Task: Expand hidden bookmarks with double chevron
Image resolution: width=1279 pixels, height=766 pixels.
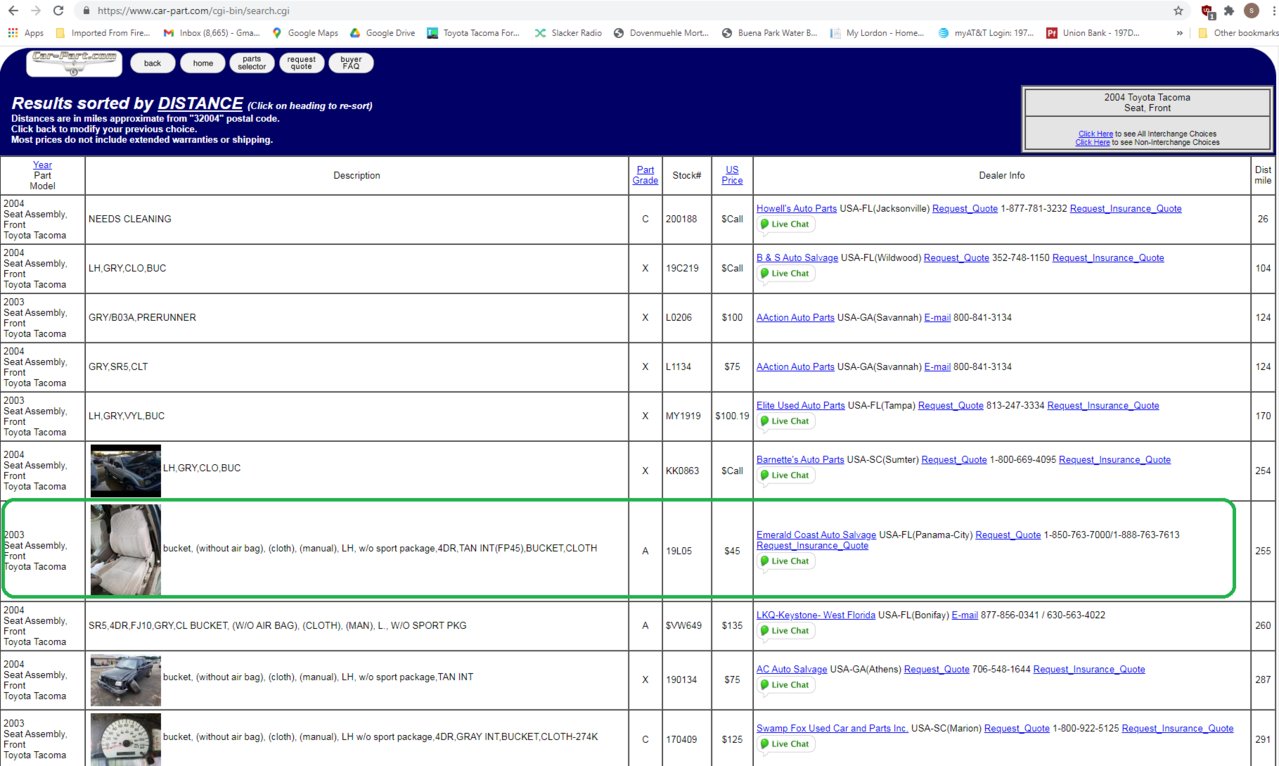Action: pyautogui.click(x=1180, y=33)
